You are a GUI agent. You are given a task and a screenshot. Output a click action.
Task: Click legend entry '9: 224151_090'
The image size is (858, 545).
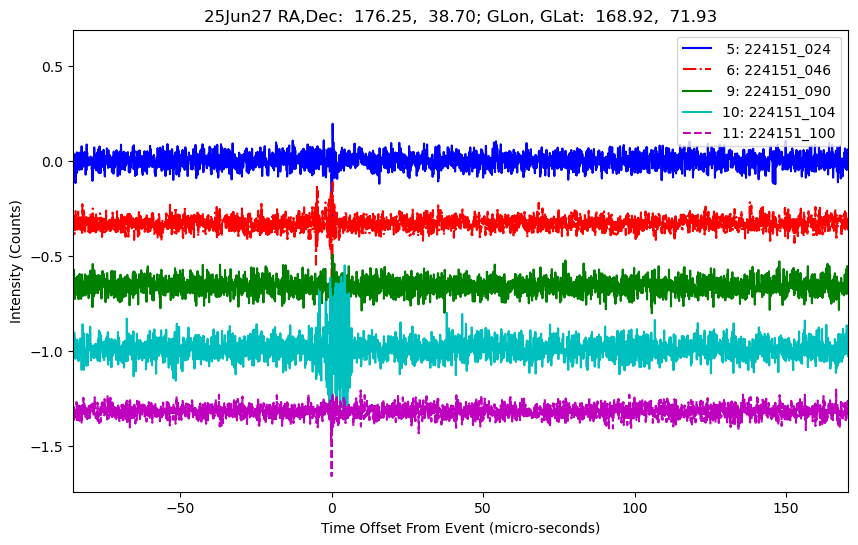point(778,91)
